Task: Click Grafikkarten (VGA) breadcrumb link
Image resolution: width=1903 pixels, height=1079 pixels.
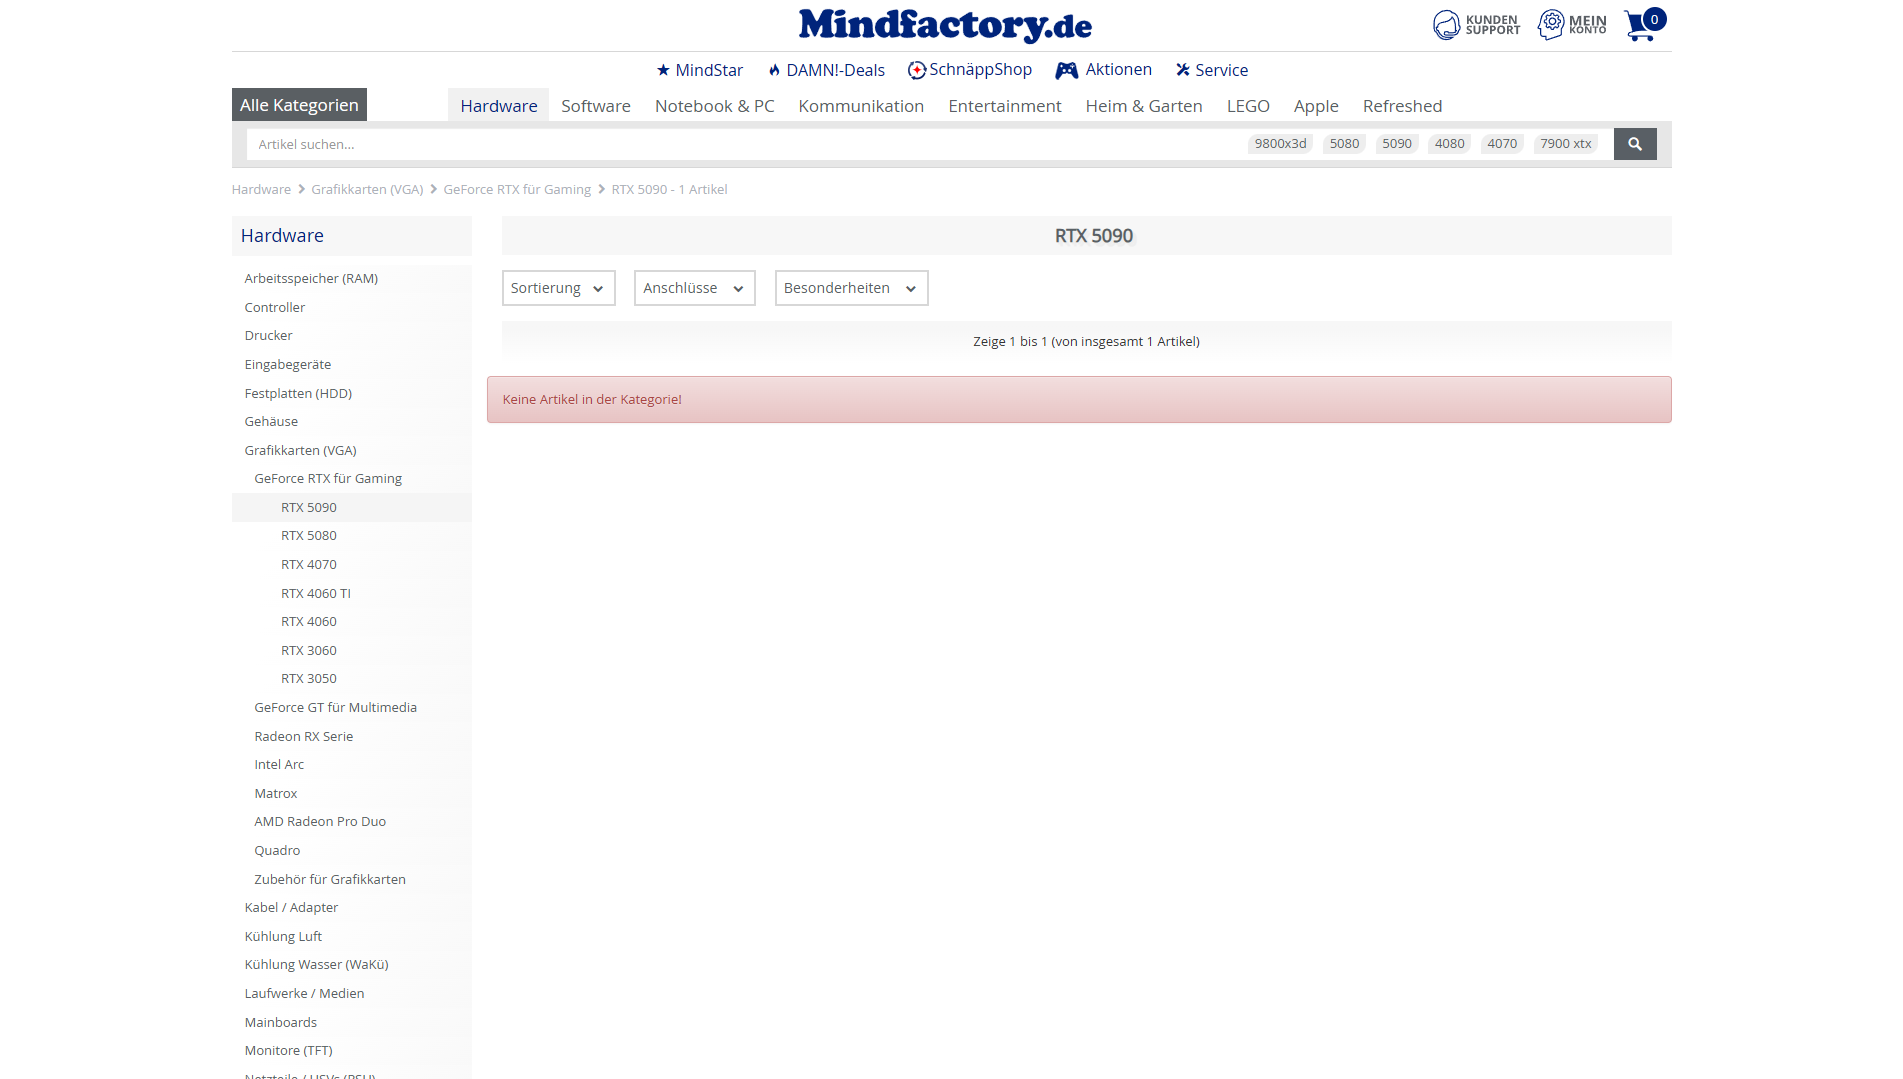Action: (367, 190)
